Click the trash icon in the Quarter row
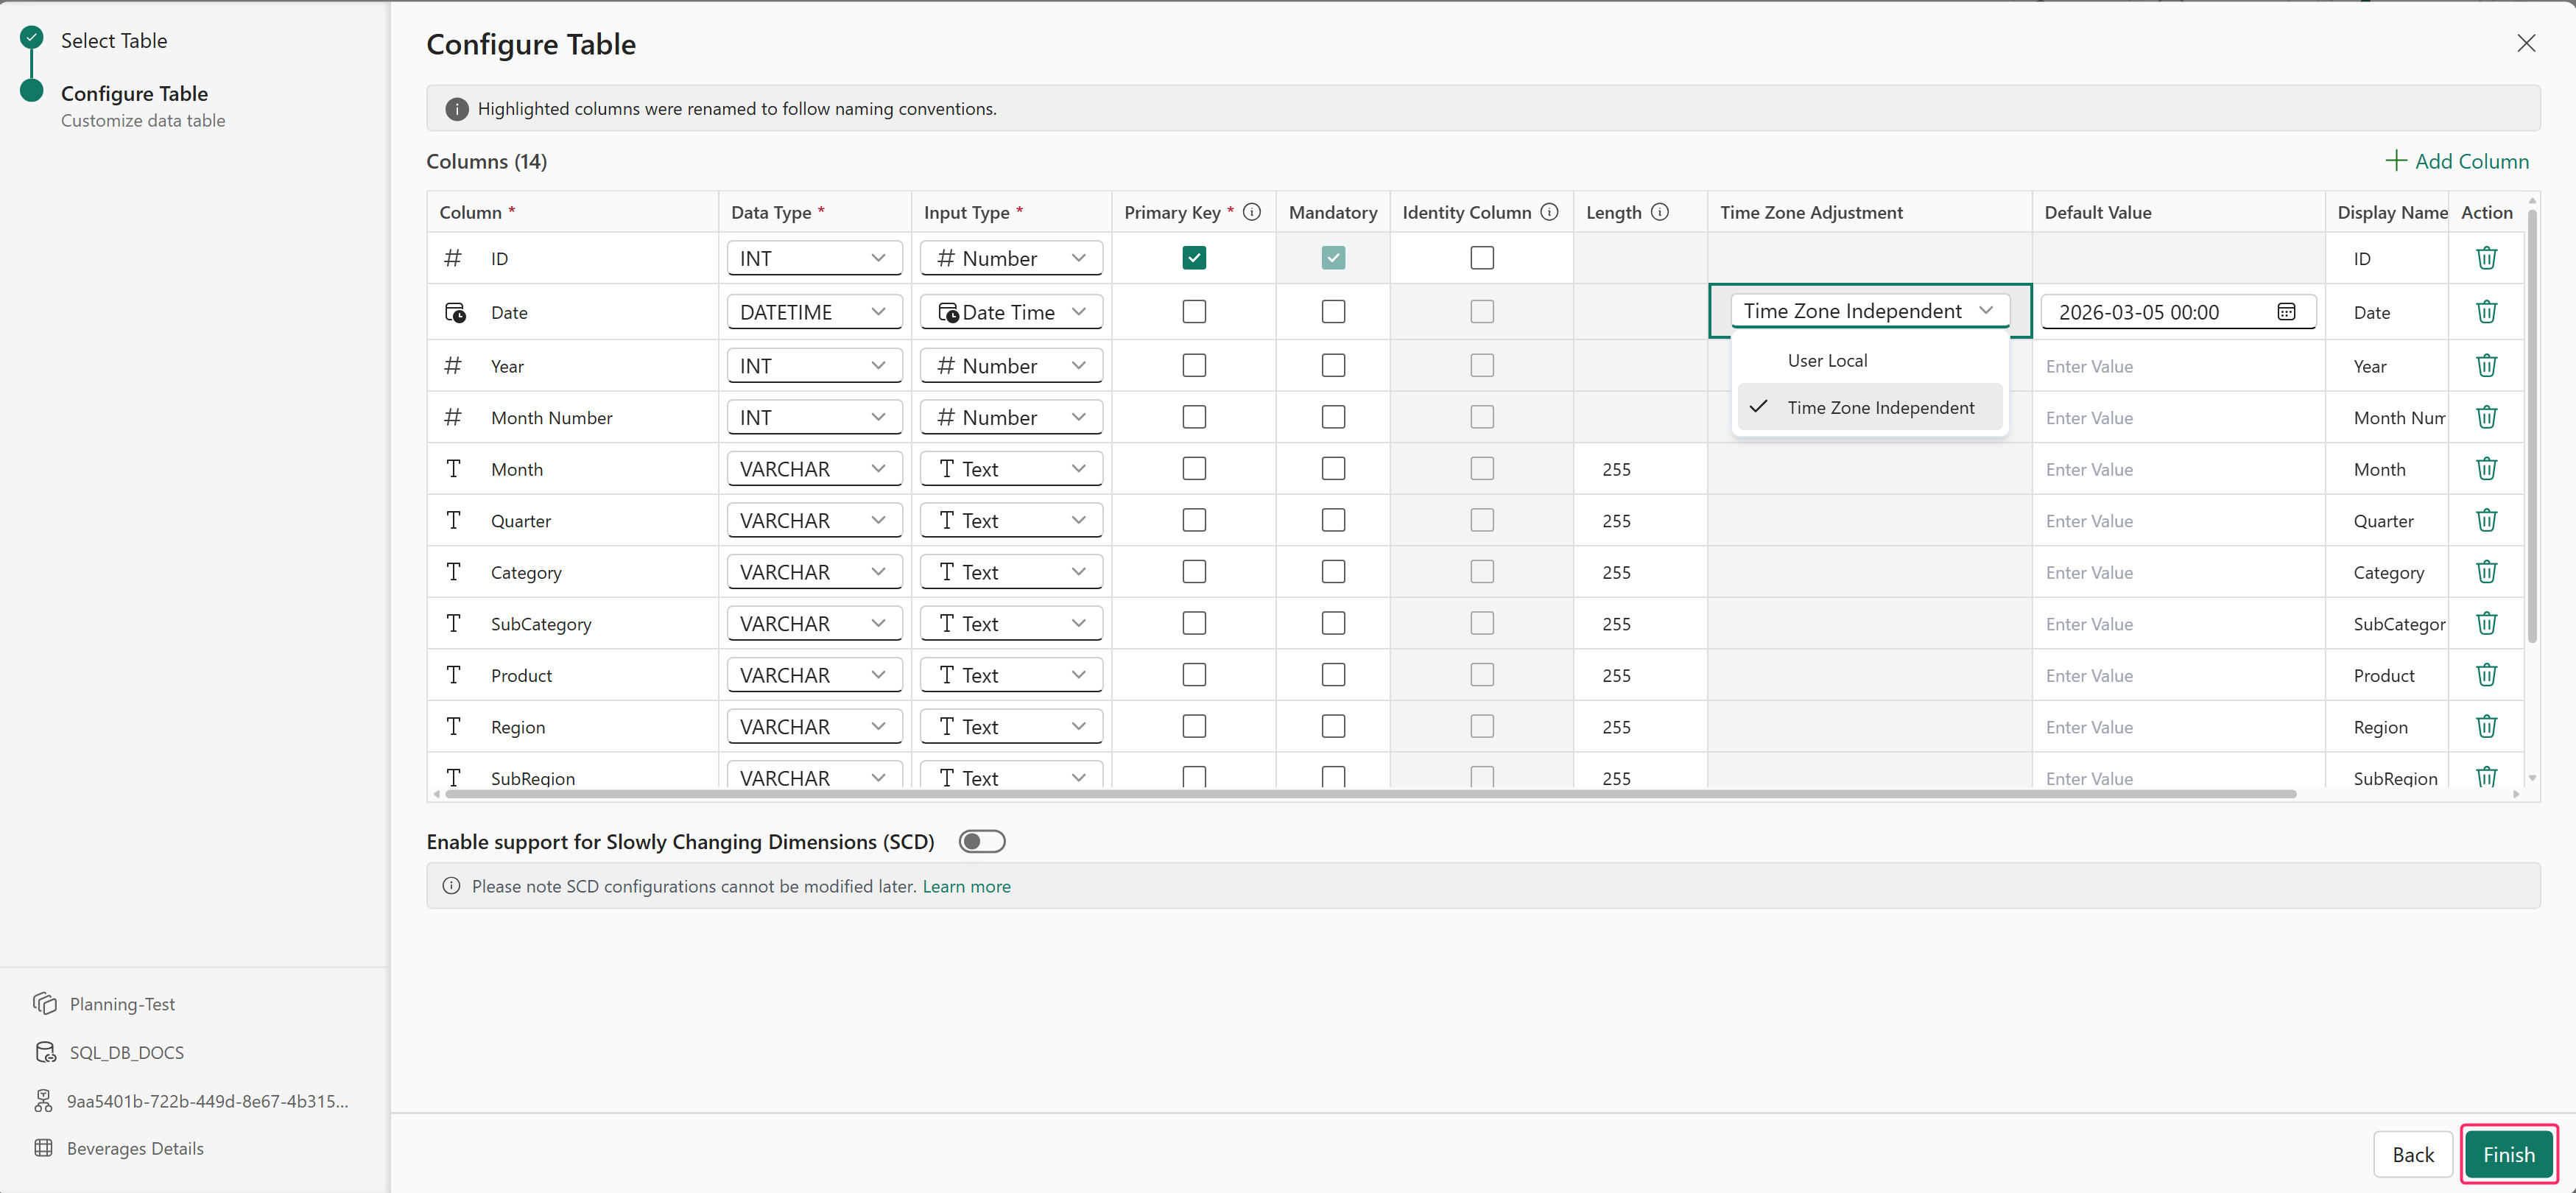This screenshot has height=1193, width=2576. (x=2486, y=520)
